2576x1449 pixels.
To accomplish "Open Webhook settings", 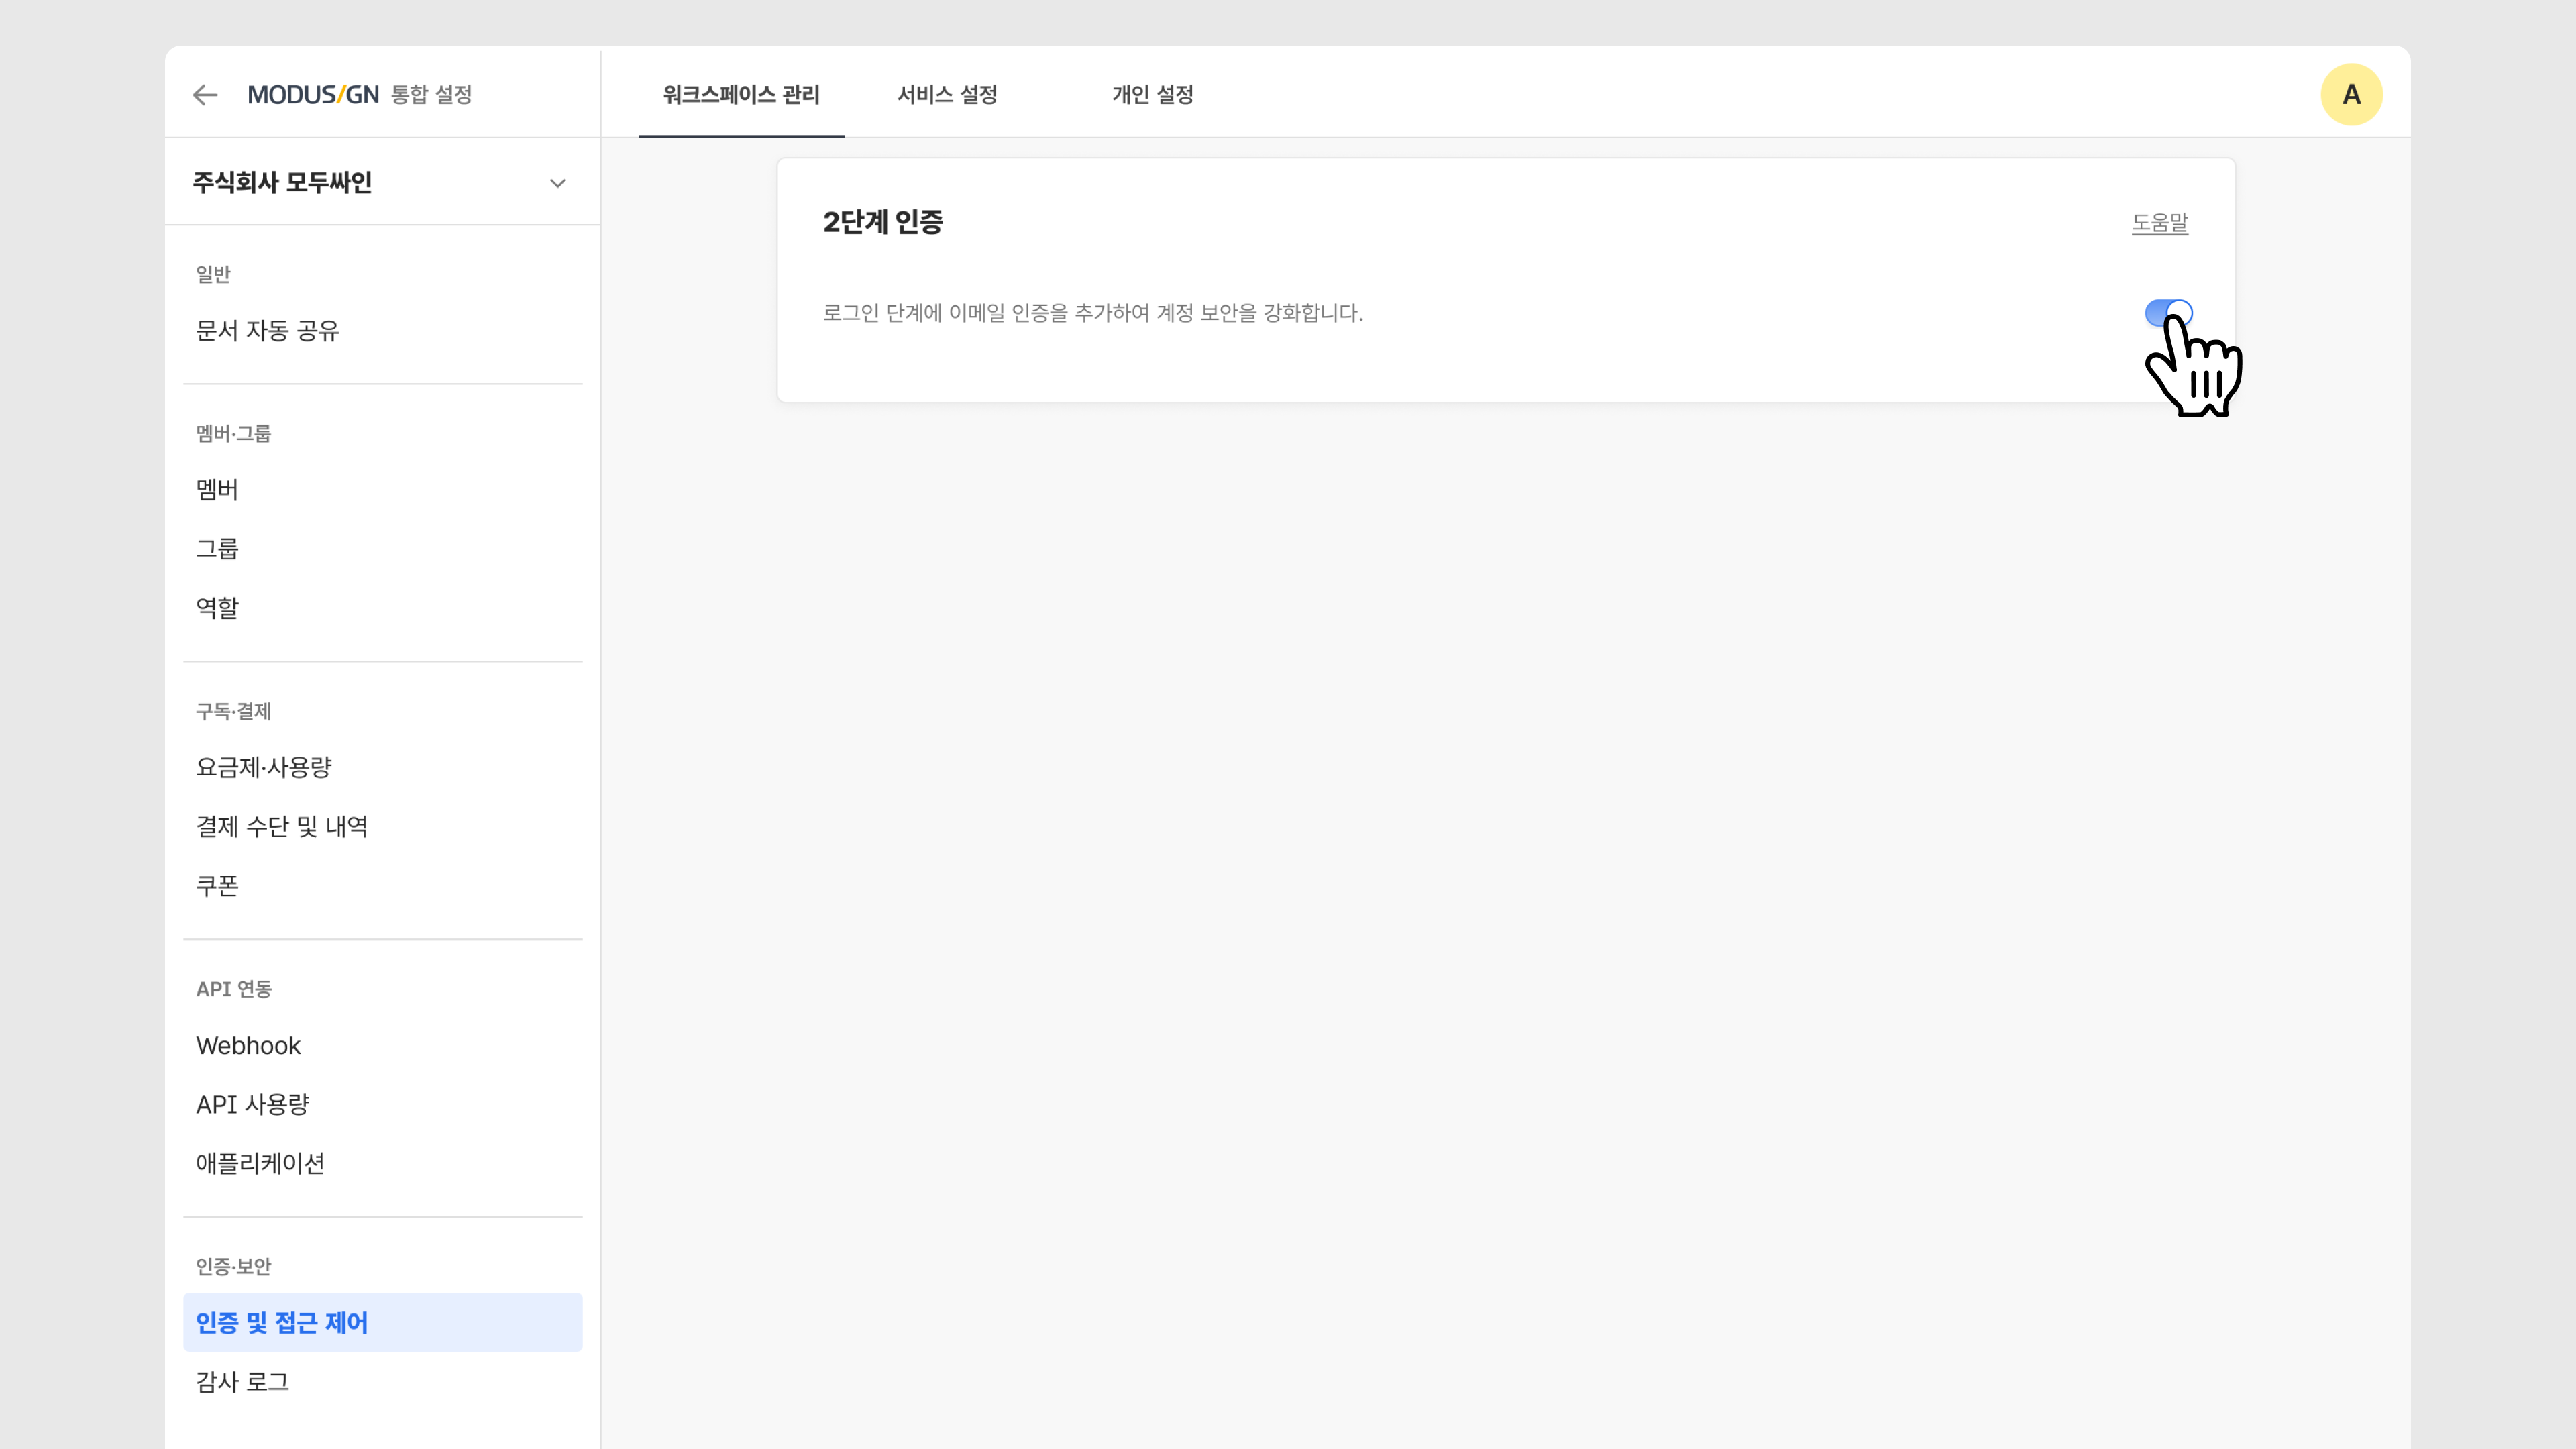I will pos(248,1046).
